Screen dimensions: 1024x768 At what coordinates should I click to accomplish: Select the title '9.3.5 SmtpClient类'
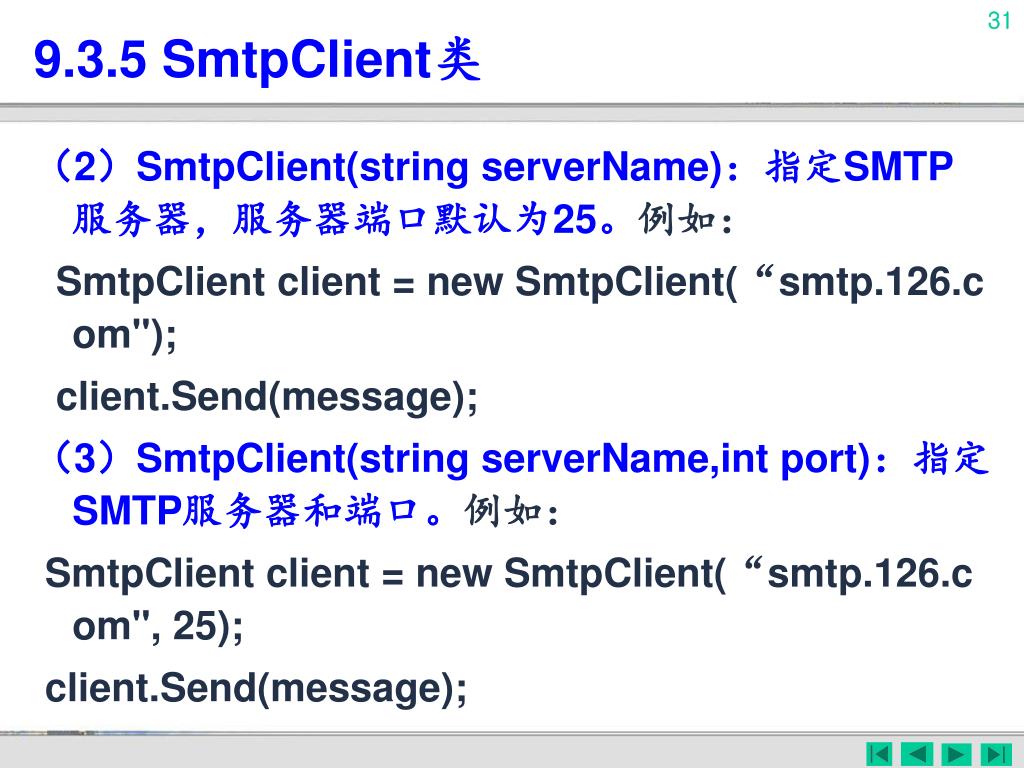tap(257, 59)
